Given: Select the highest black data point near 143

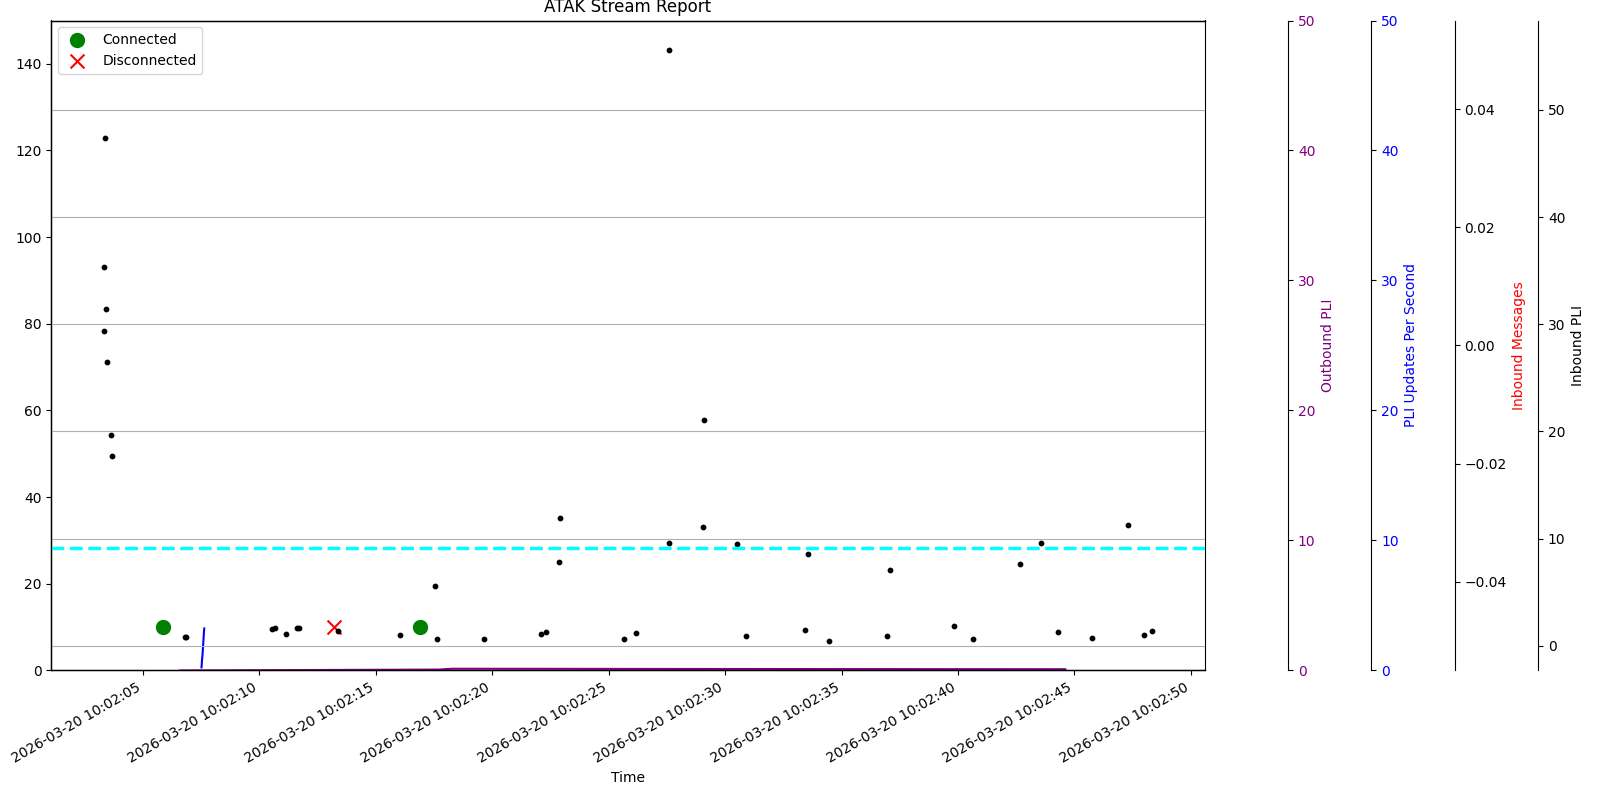Looking at the screenshot, I should (669, 50).
